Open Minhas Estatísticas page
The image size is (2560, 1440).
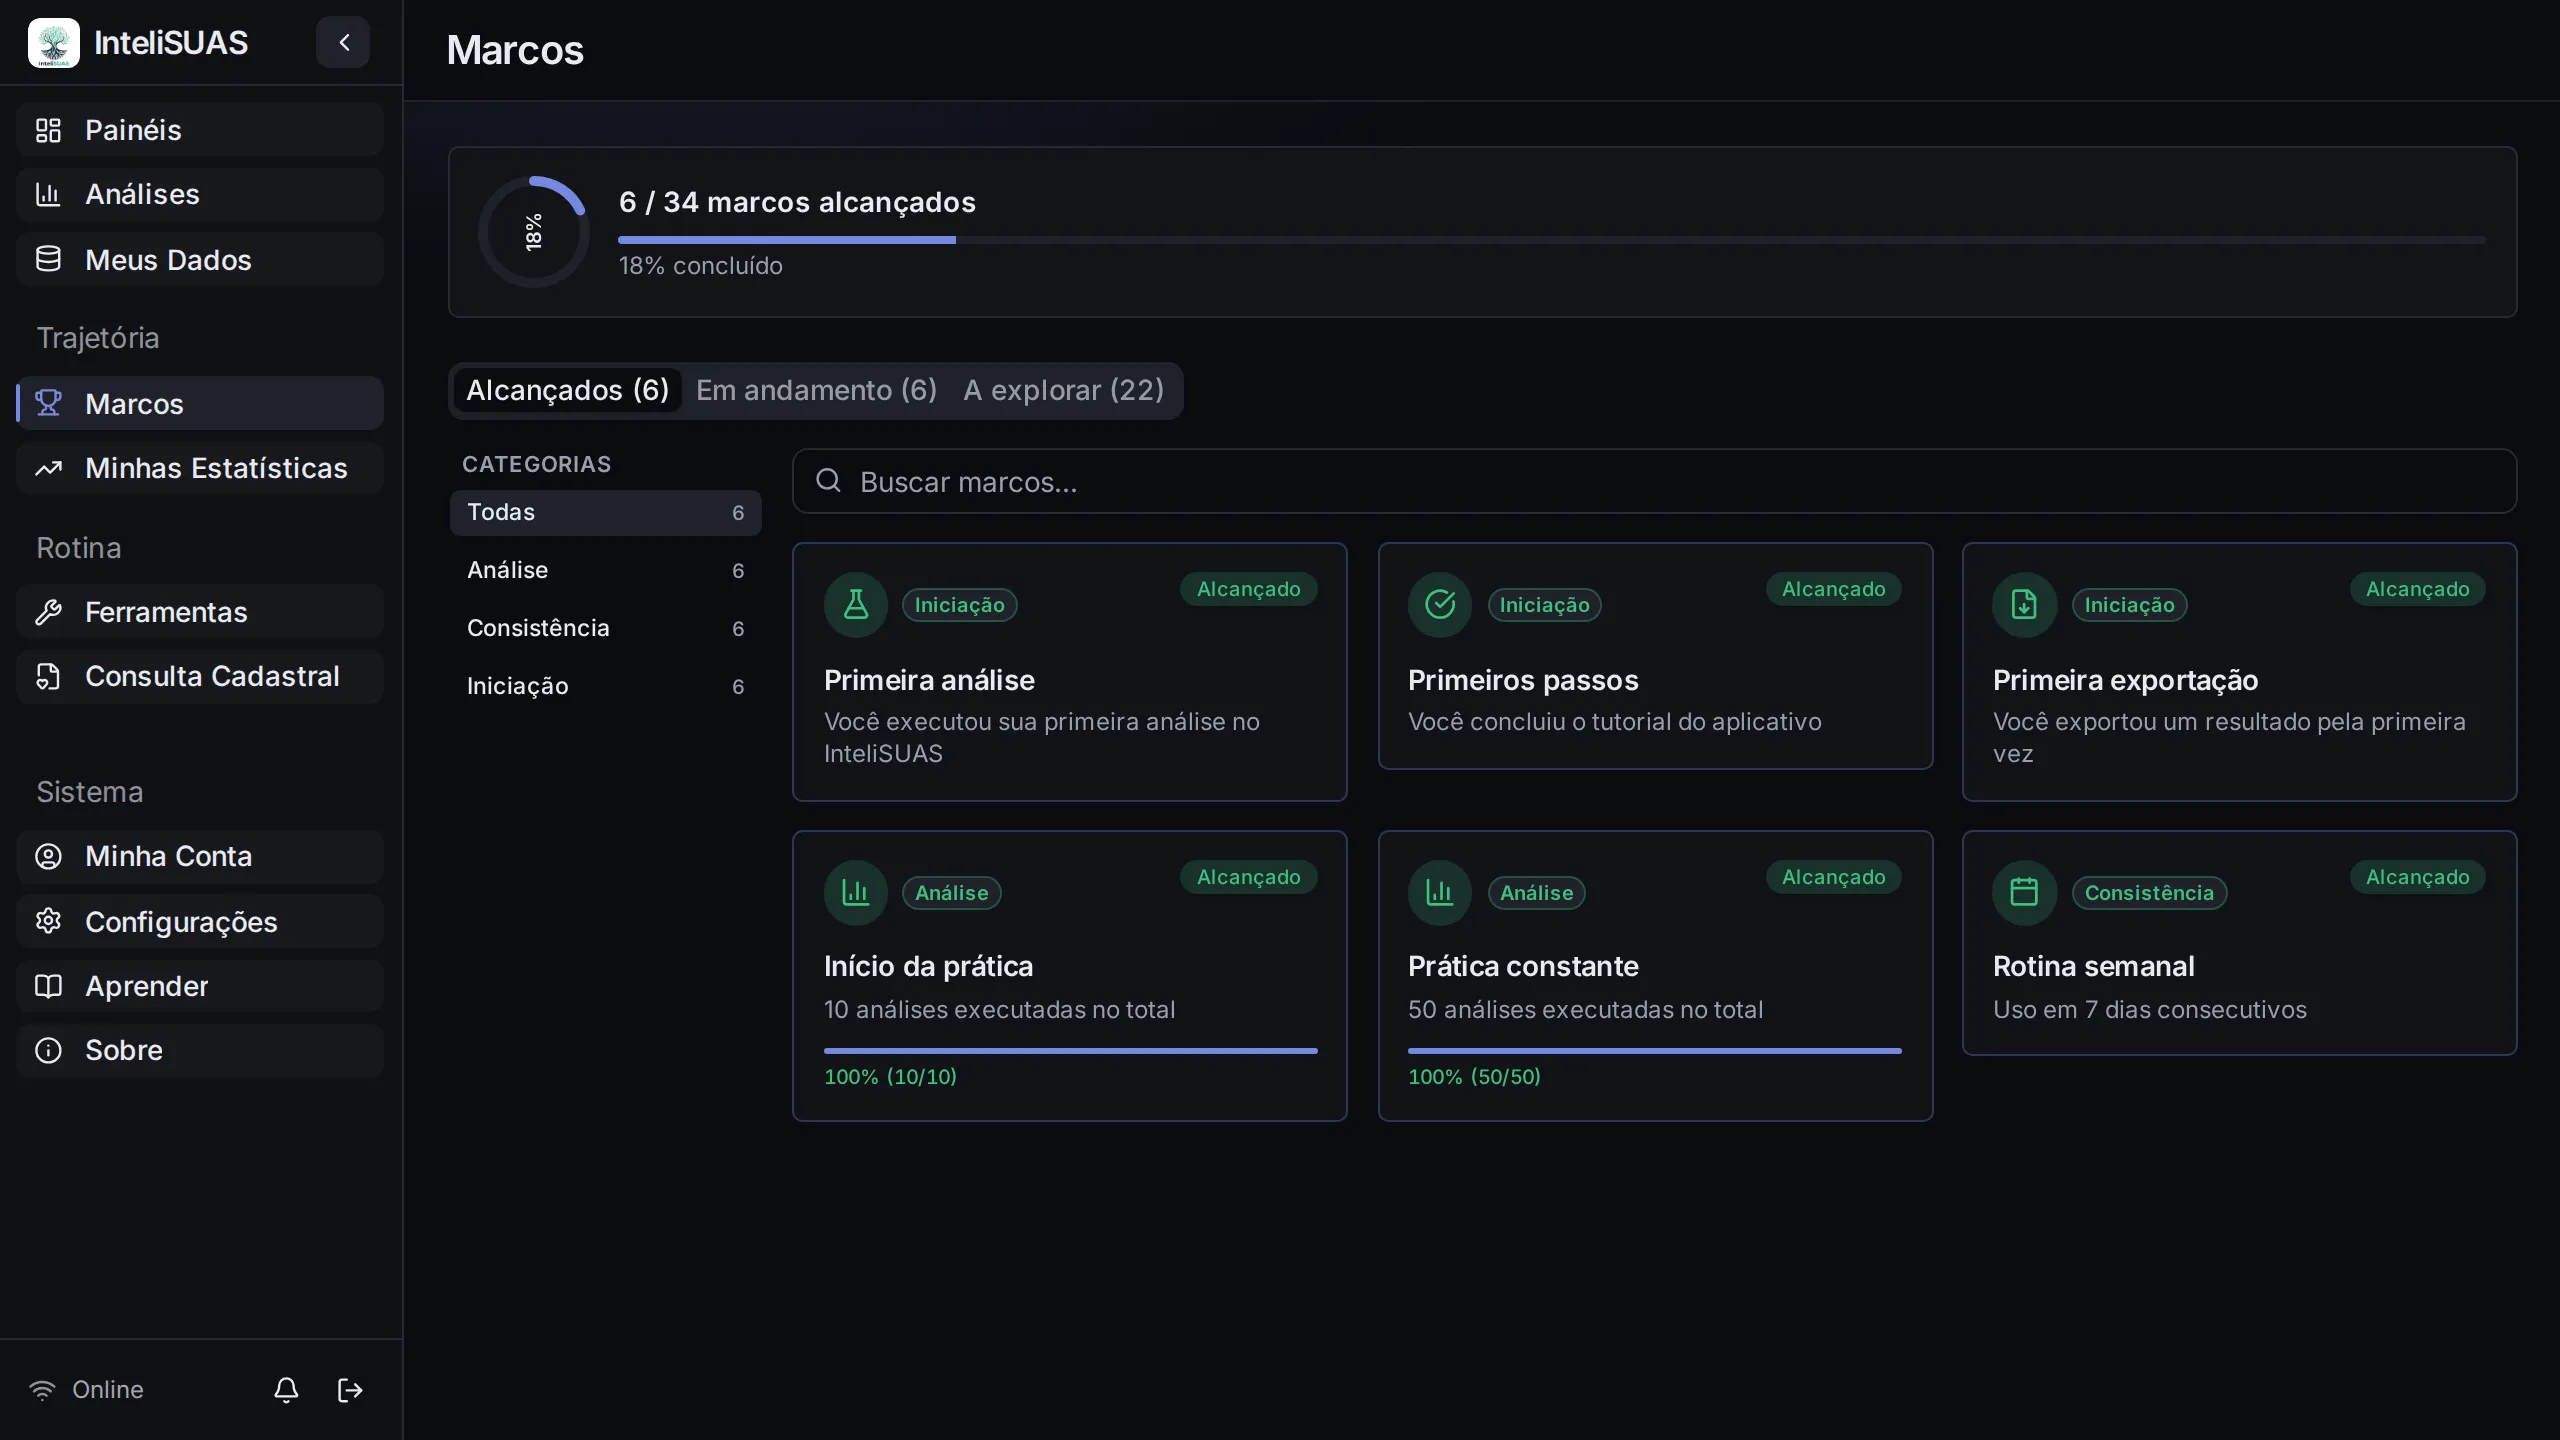coord(200,468)
